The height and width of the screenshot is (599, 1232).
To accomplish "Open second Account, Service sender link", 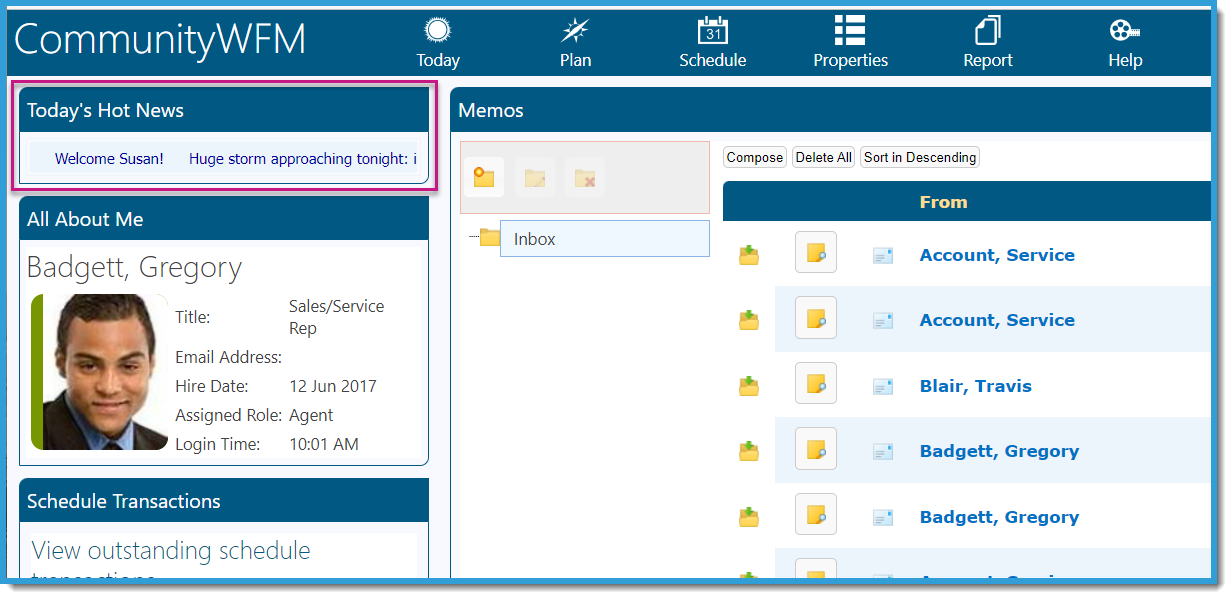I will tap(997, 320).
